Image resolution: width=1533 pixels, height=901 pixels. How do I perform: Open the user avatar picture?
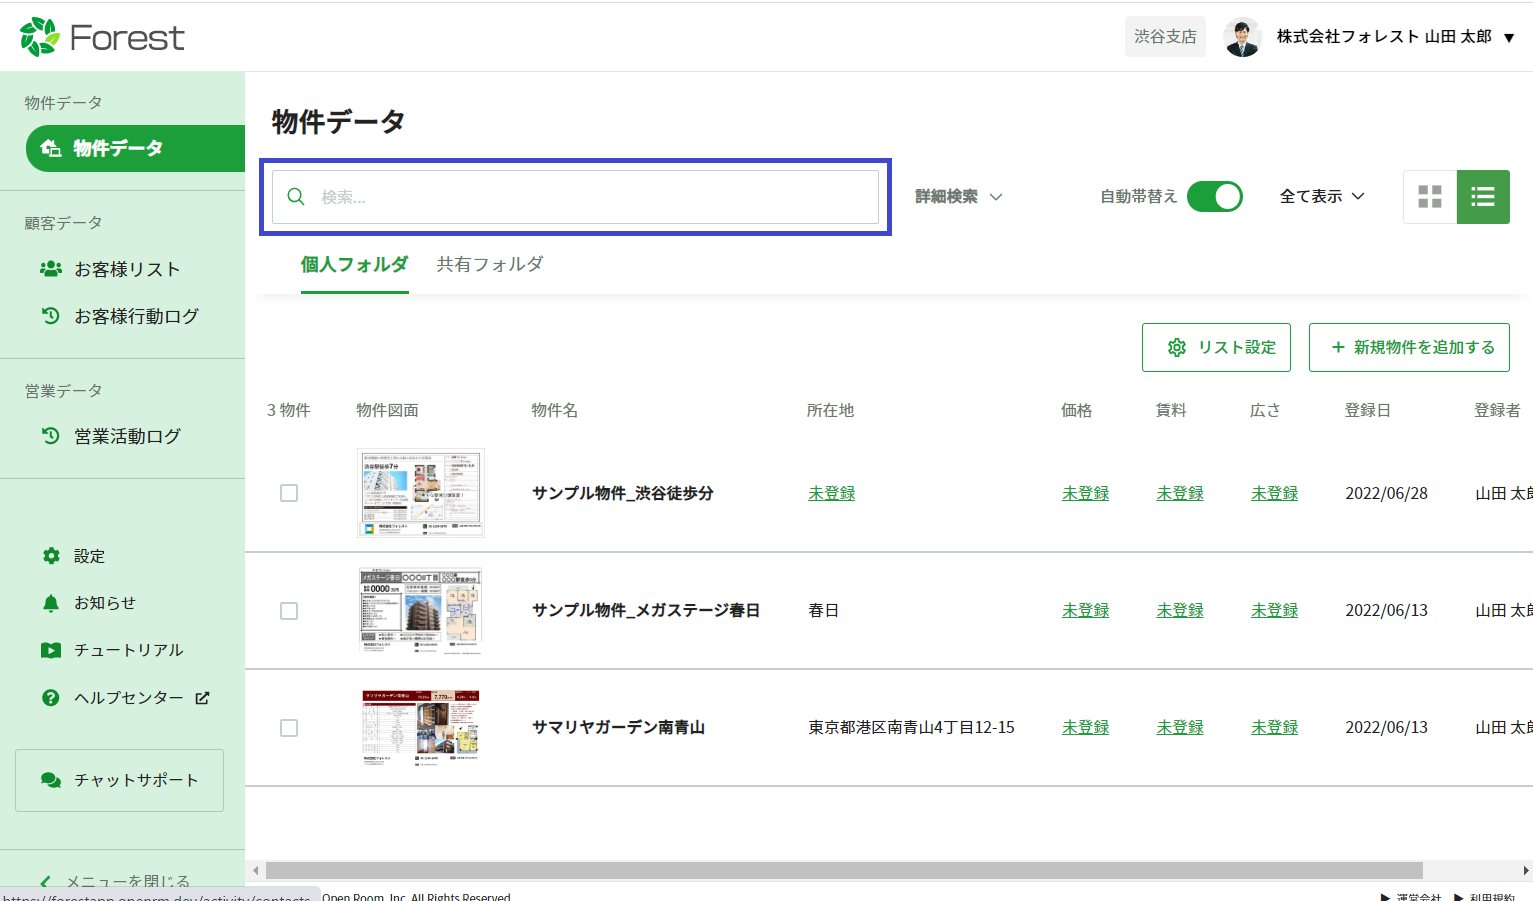click(x=1242, y=37)
